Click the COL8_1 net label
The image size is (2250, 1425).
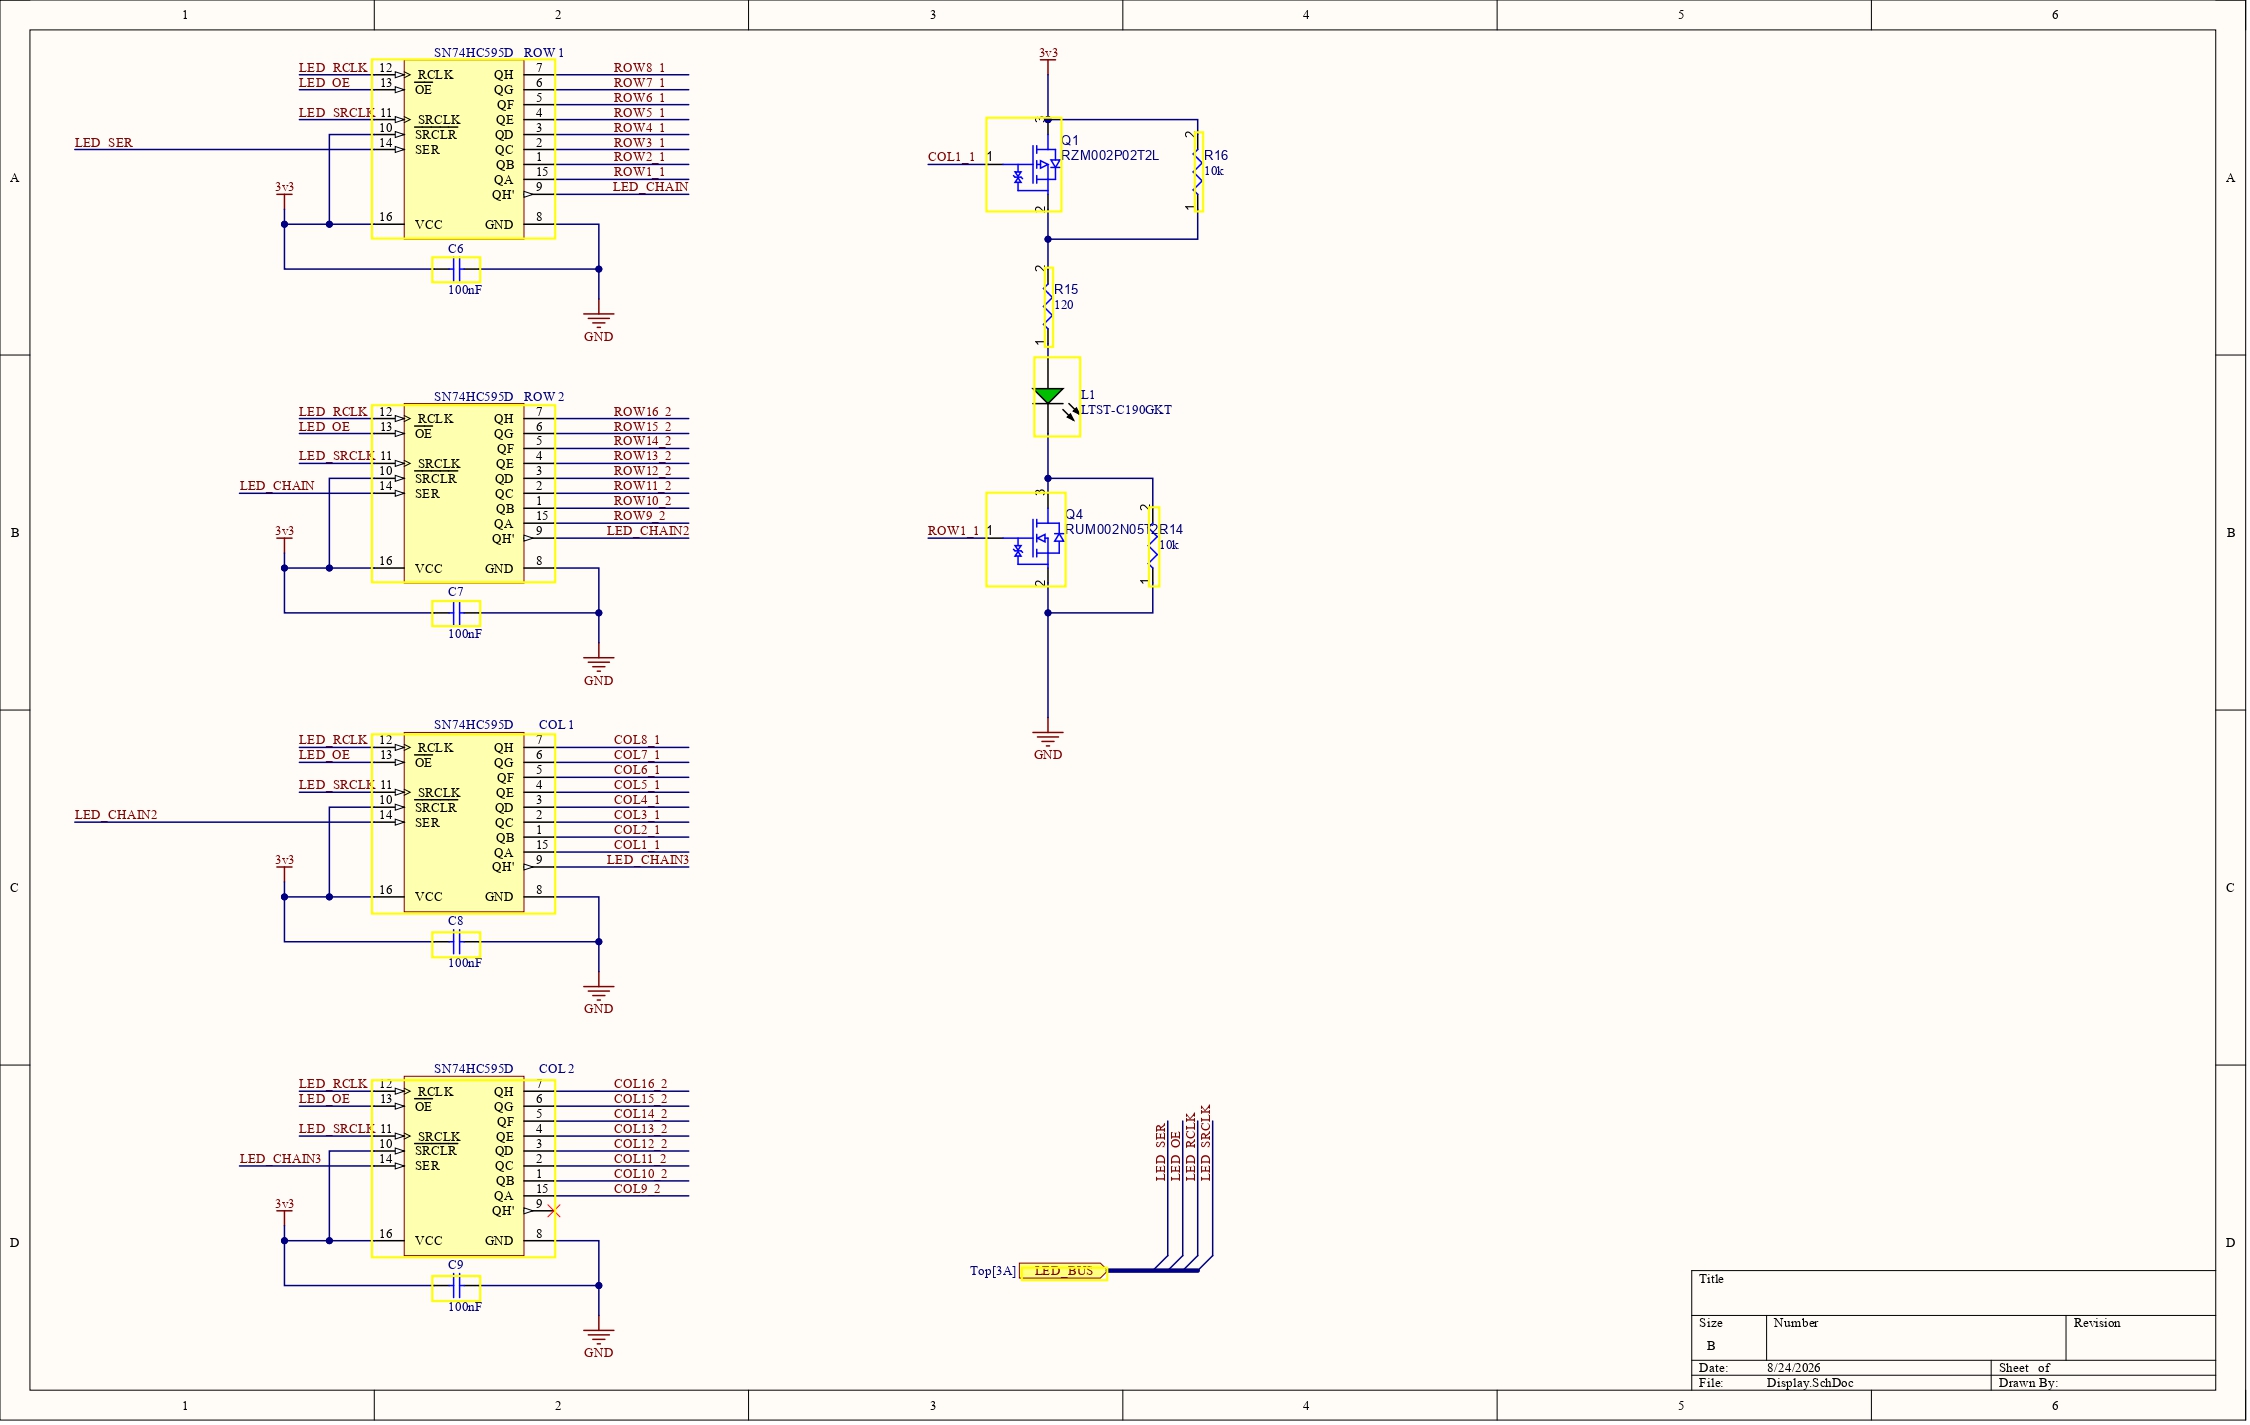[637, 741]
